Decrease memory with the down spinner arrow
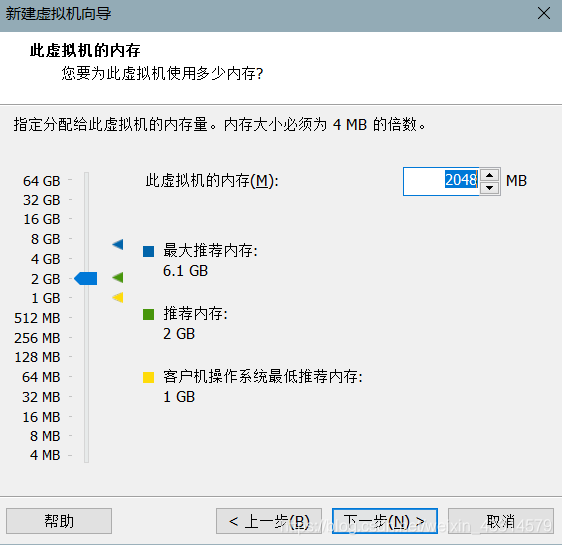The width and height of the screenshot is (562, 545). tap(490, 188)
